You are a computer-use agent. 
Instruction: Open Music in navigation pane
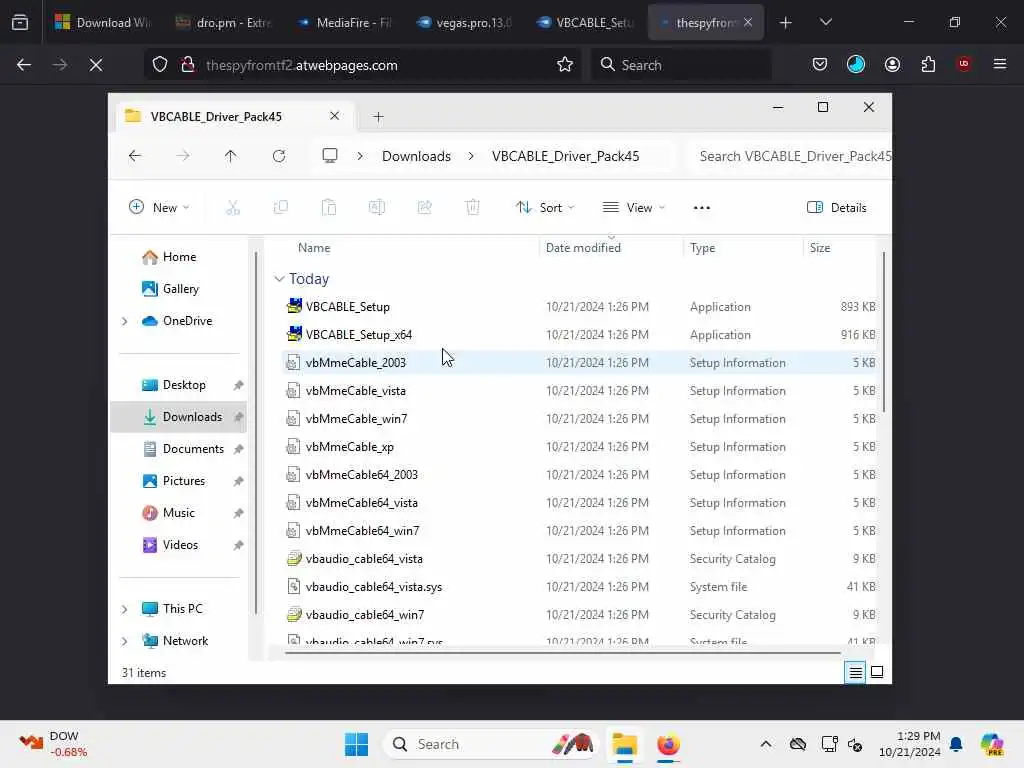[x=178, y=513]
